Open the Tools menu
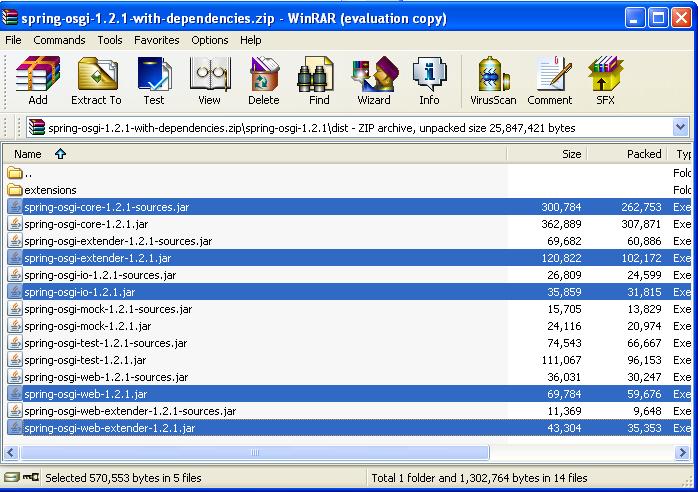Viewport: 698px width, 492px height. pos(110,40)
